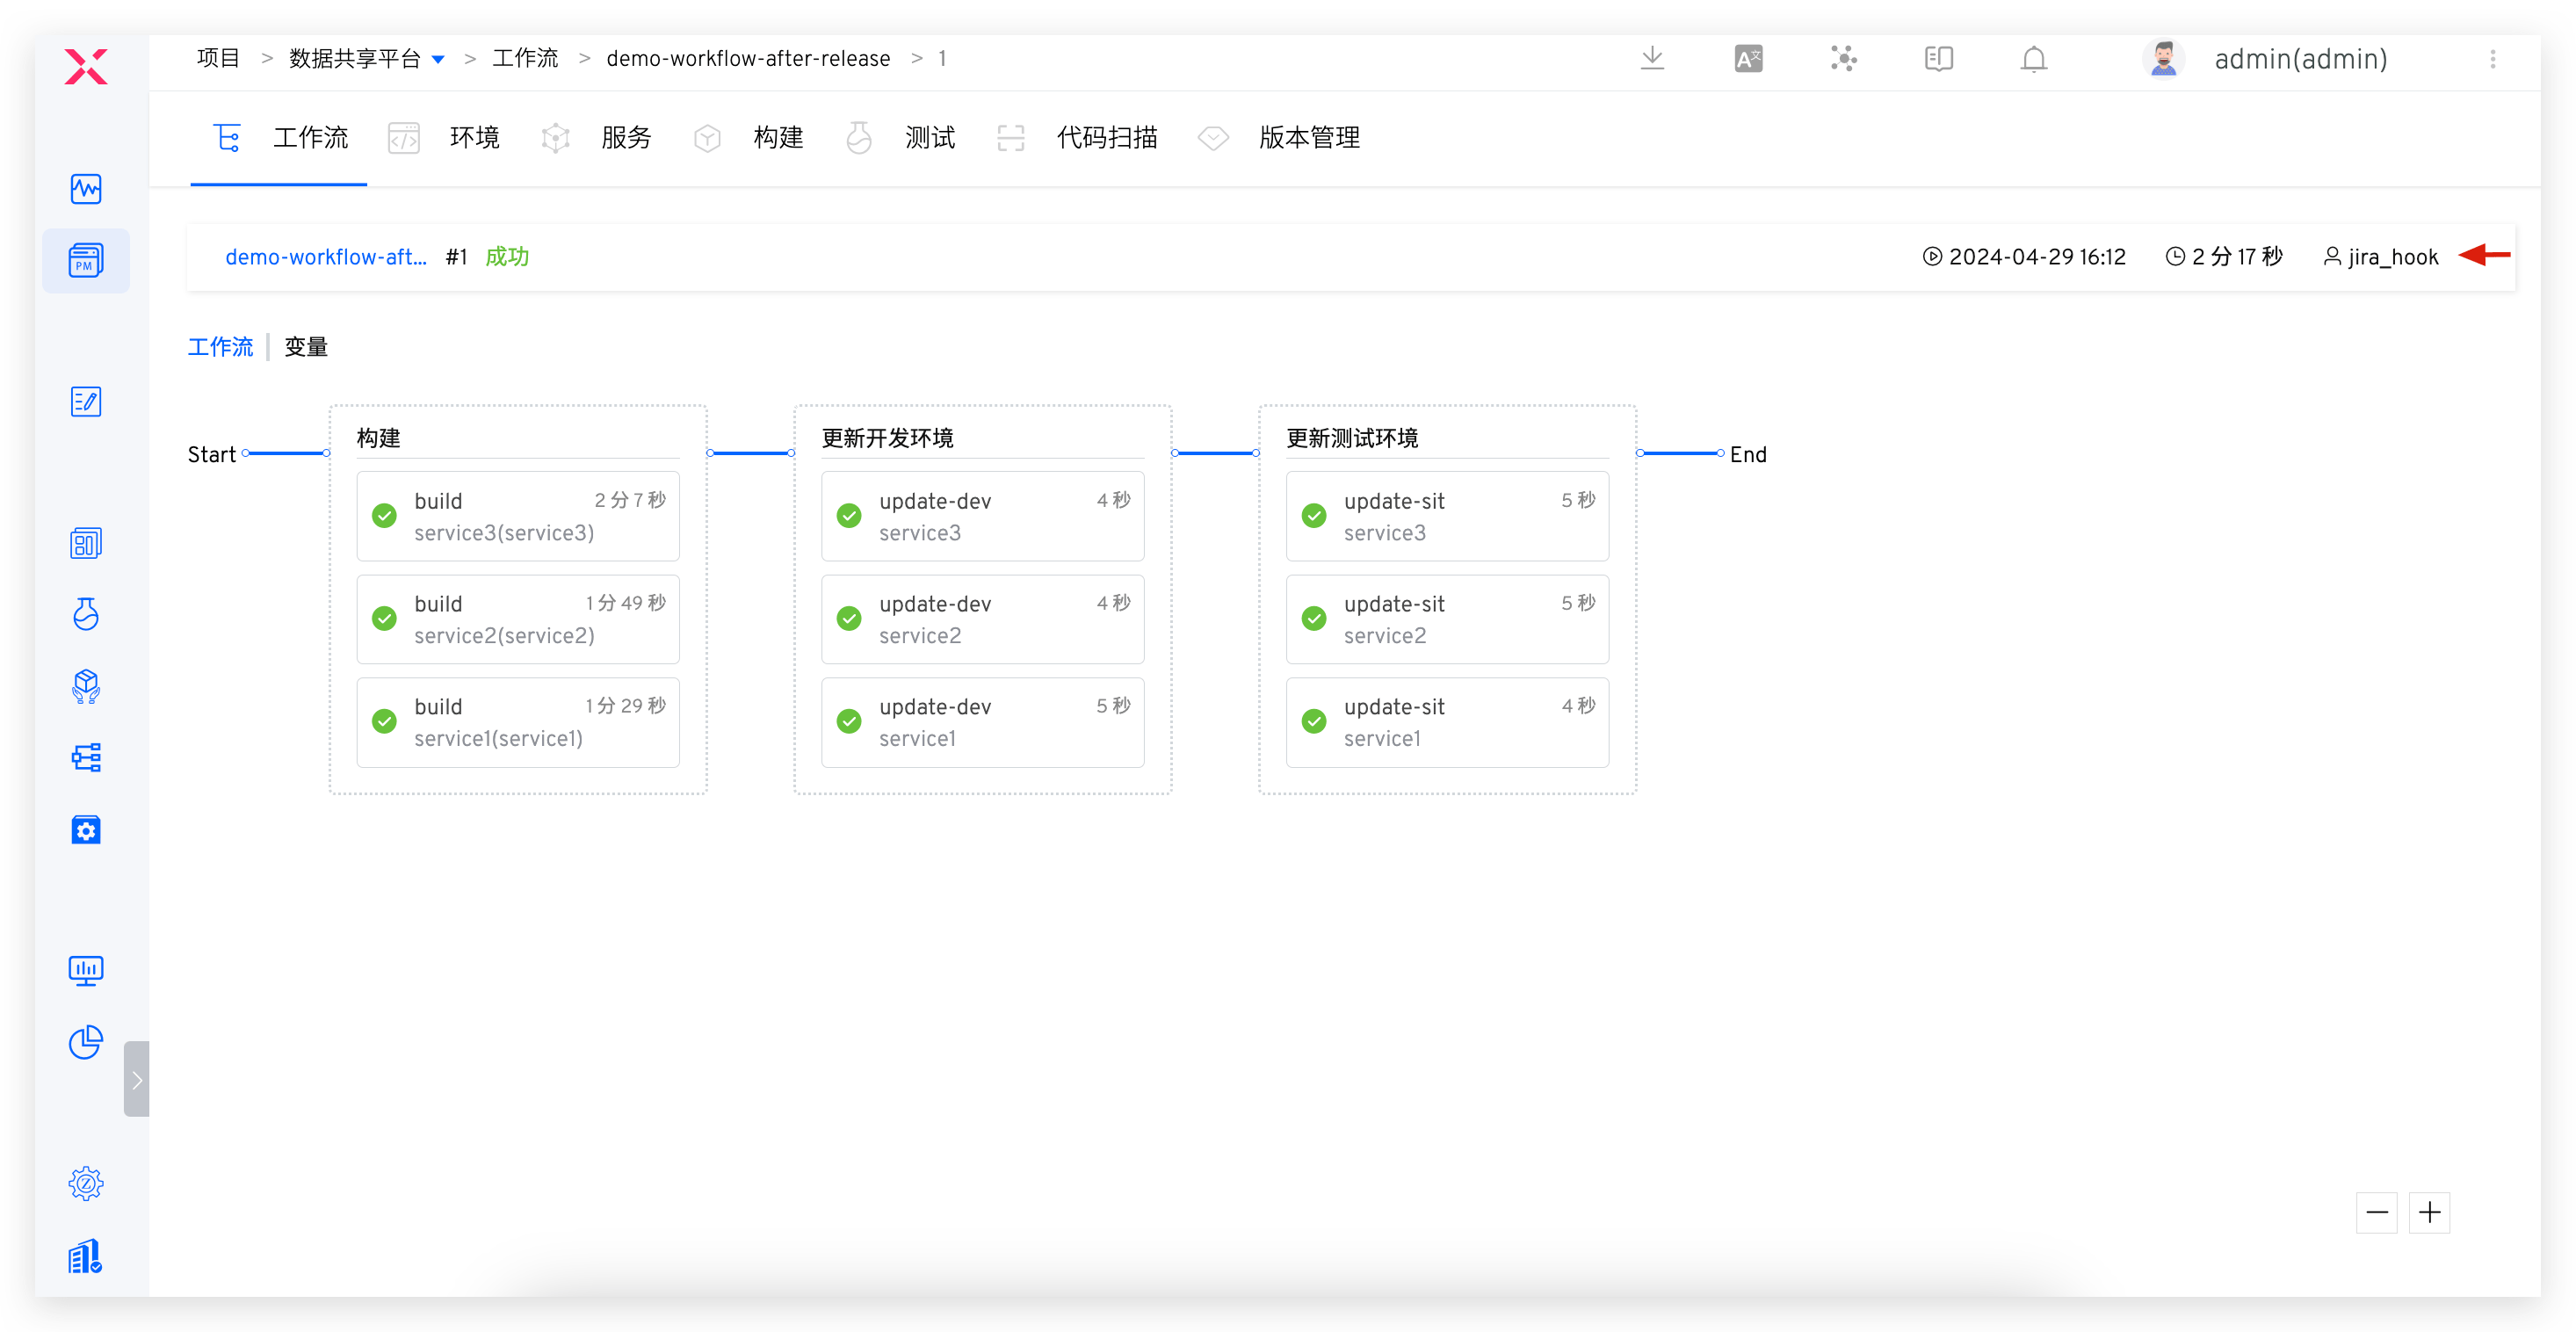Viewport: 2576px width, 1332px height.
Task: Open the build service3 job card
Action: point(518,516)
